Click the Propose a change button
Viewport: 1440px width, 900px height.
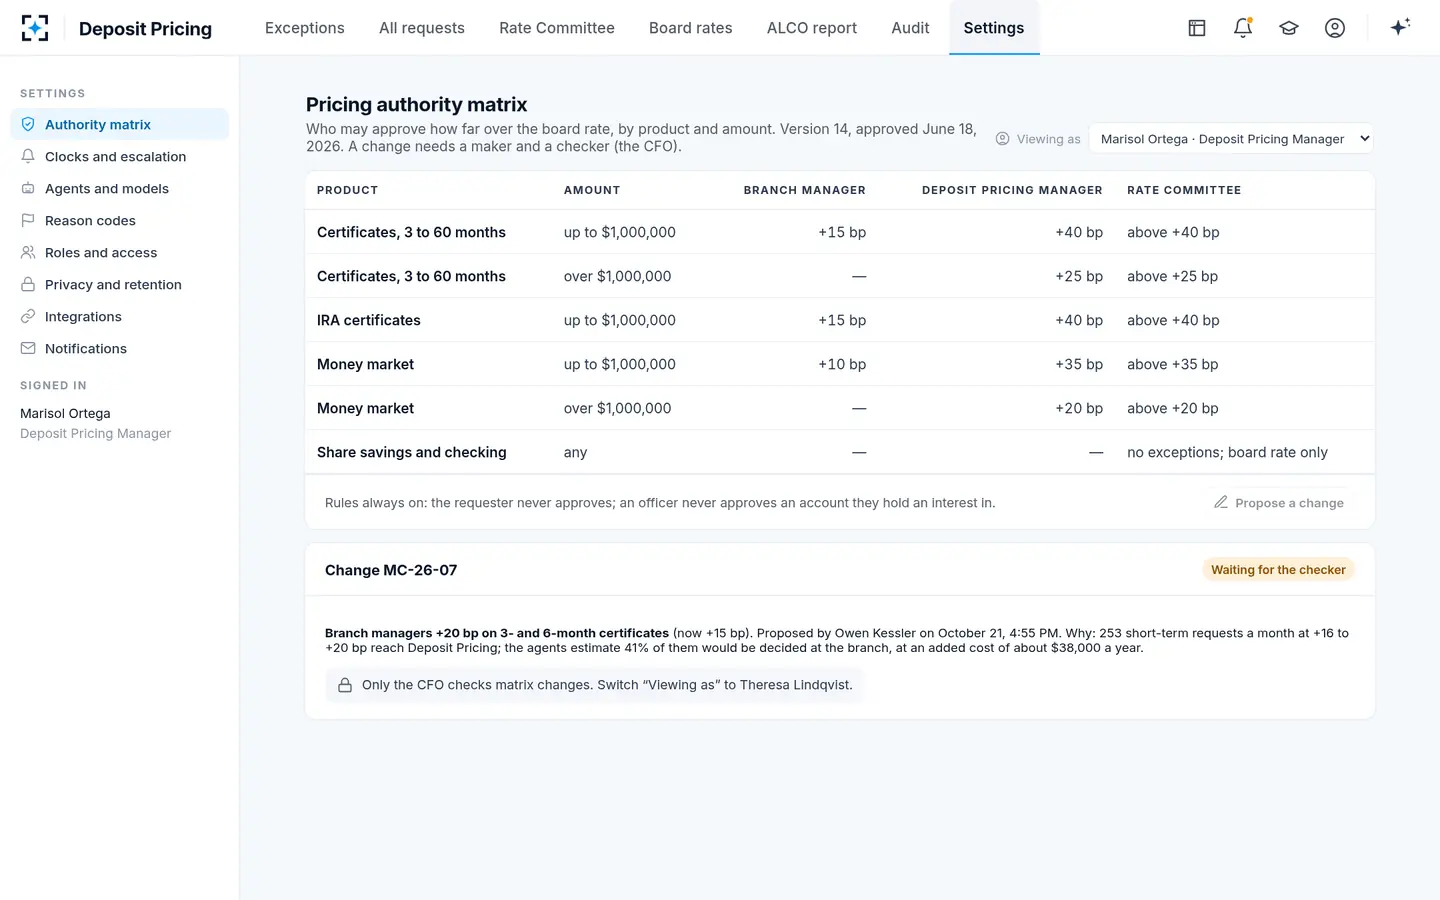pyautogui.click(x=1279, y=502)
